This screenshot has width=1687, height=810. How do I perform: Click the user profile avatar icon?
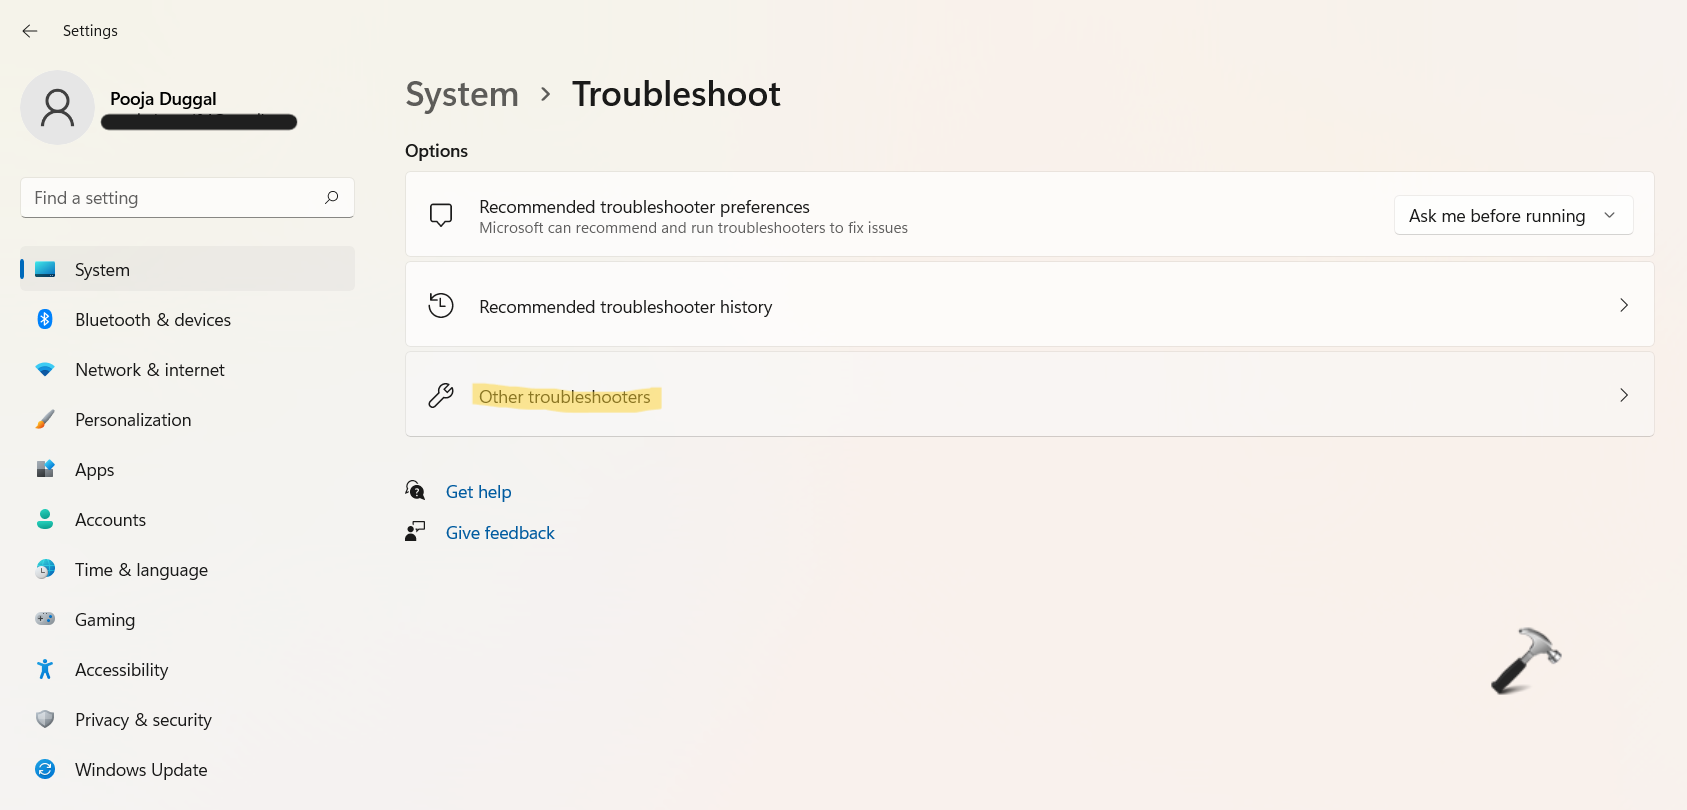tap(57, 108)
